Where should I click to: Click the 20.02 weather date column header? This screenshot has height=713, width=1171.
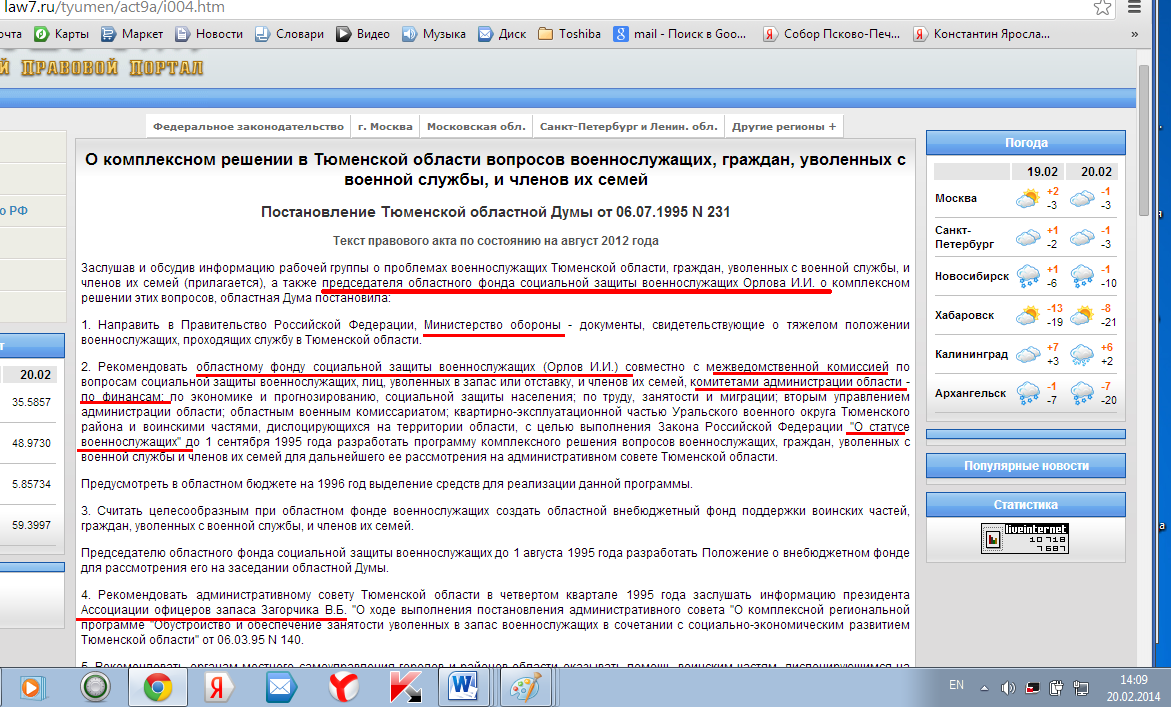(x=1096, y=171)
